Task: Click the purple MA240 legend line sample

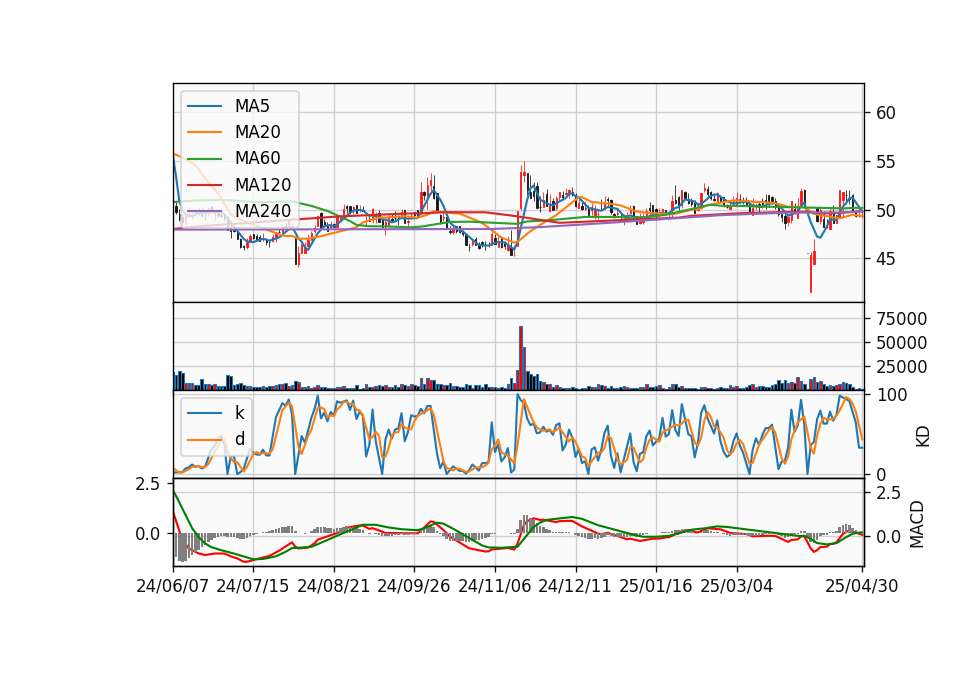Action: (x=204, y=211)
